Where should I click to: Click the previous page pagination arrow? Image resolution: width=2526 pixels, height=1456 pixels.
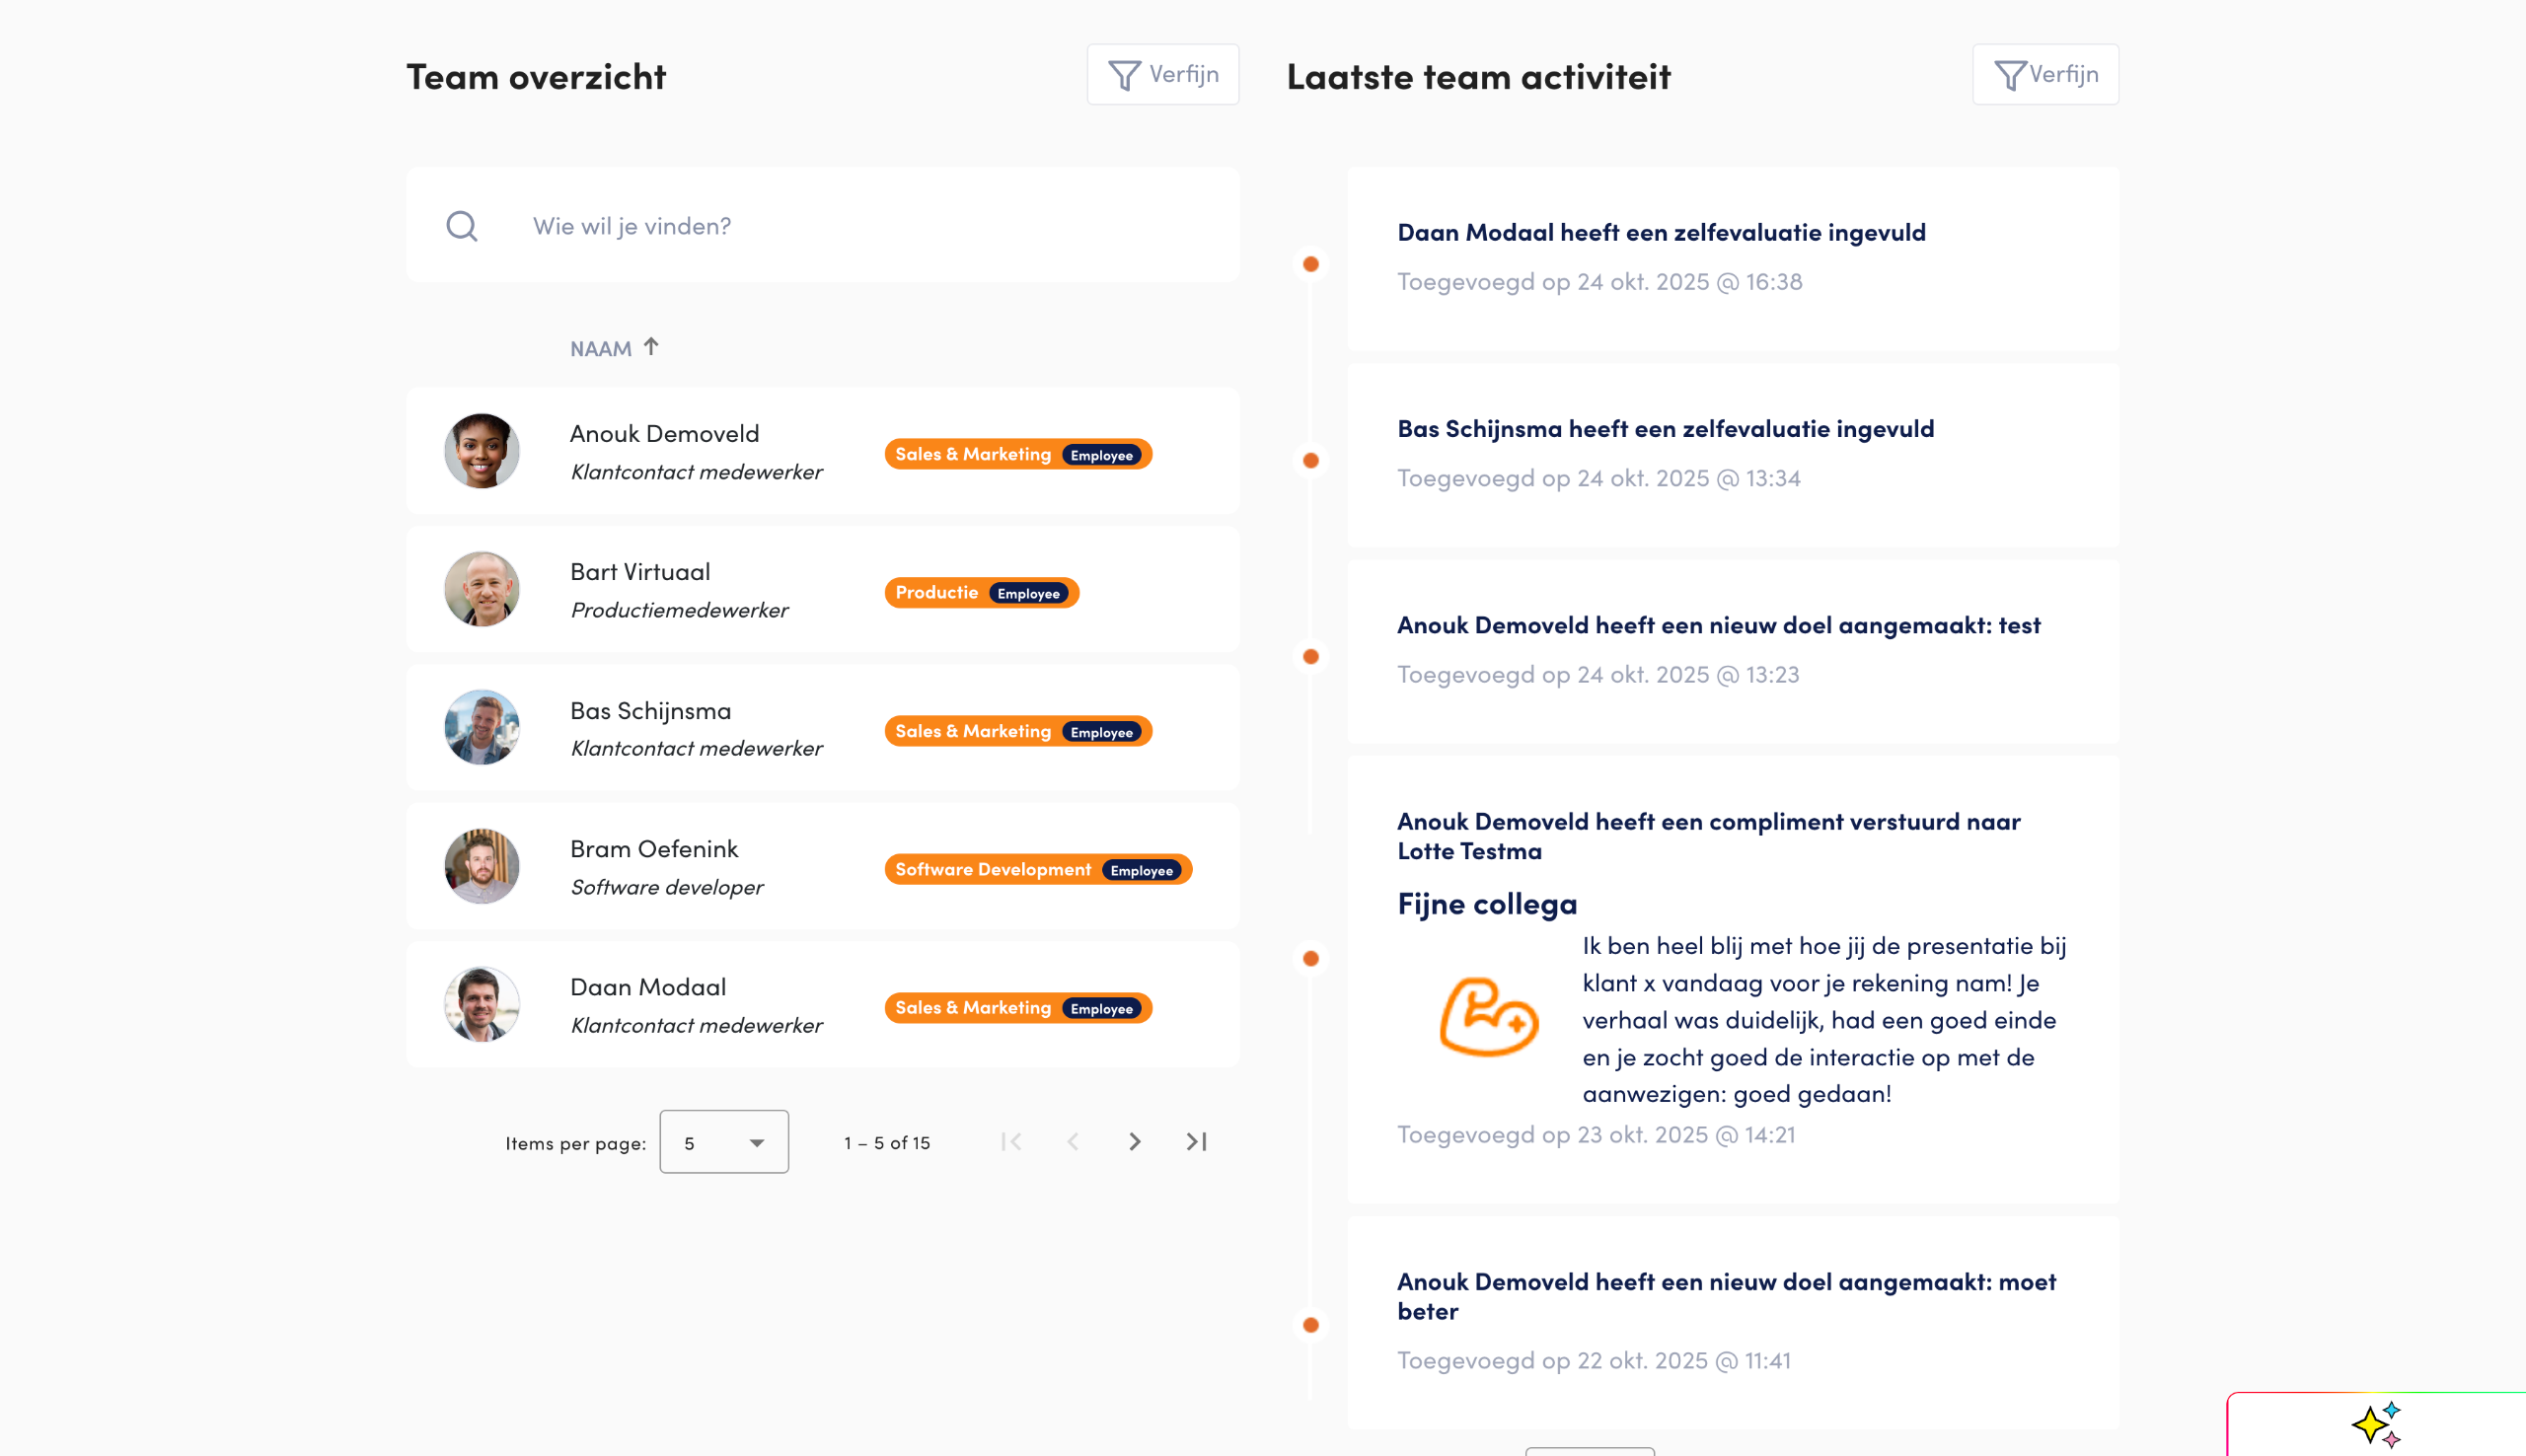coord(1073,1142)
